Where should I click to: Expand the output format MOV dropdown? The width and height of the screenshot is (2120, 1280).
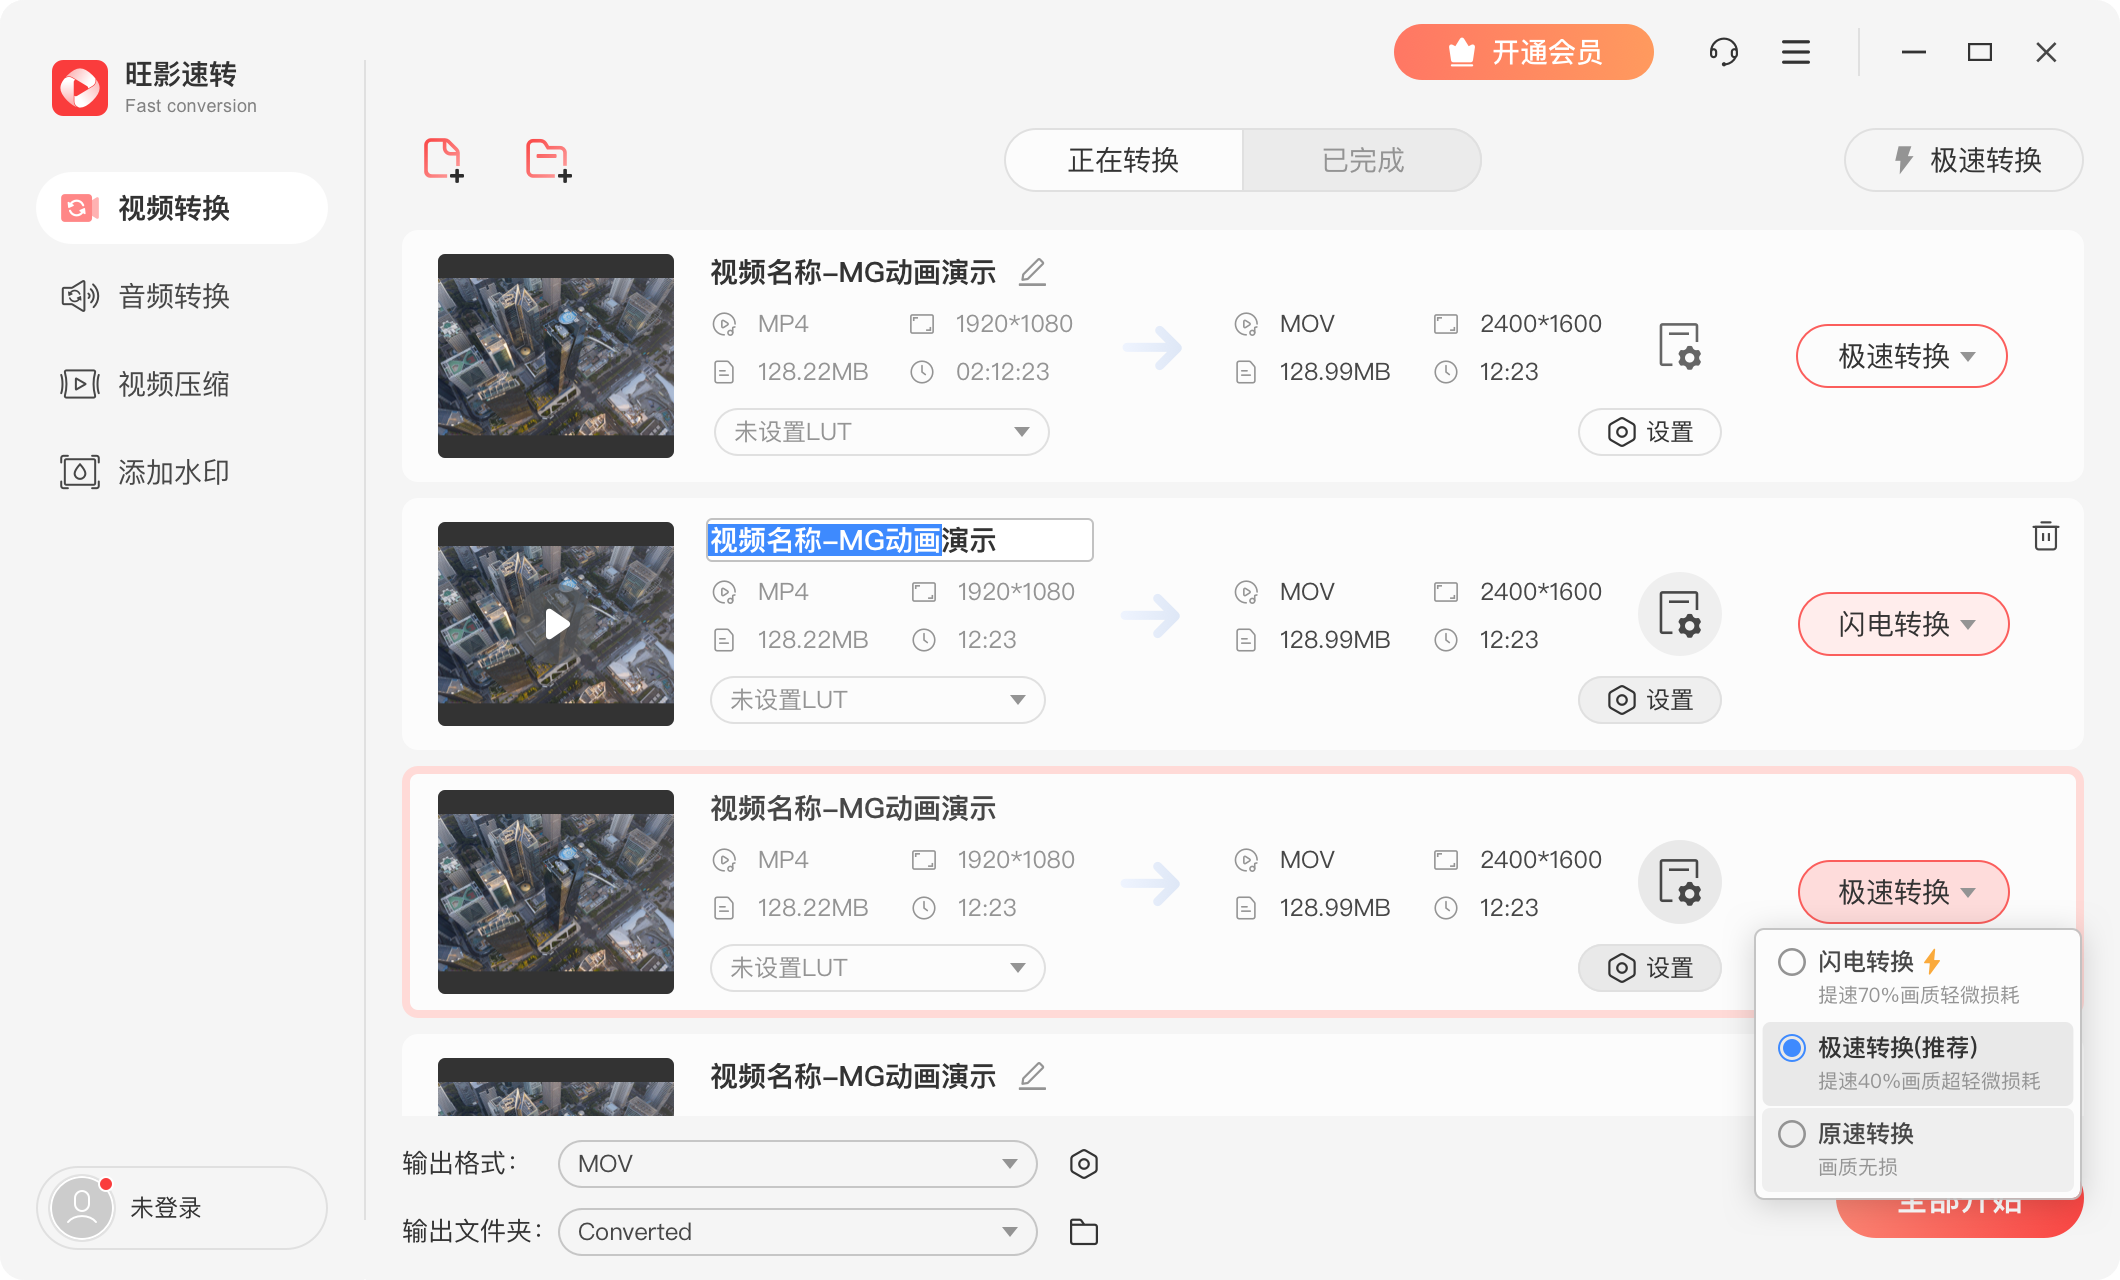pyautogui.click(x=1005, y=1163)
